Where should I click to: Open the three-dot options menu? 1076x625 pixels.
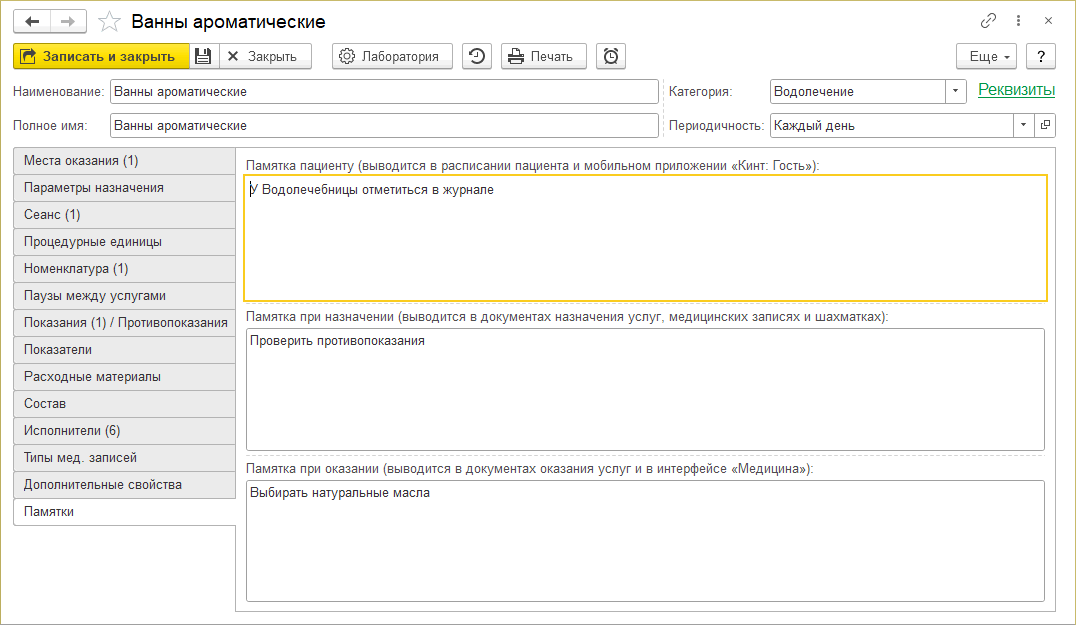click(x=1018, y=20)
